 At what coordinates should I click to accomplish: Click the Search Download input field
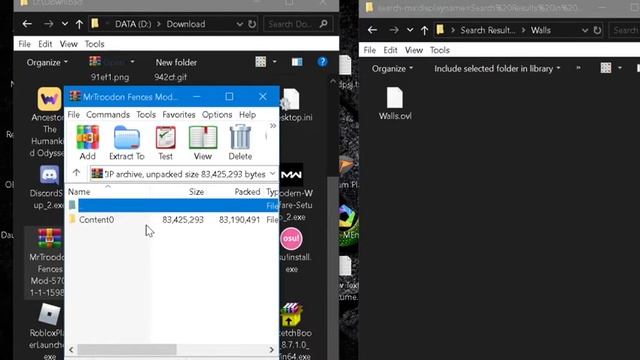pyautogui.click(x=298, y=24)
